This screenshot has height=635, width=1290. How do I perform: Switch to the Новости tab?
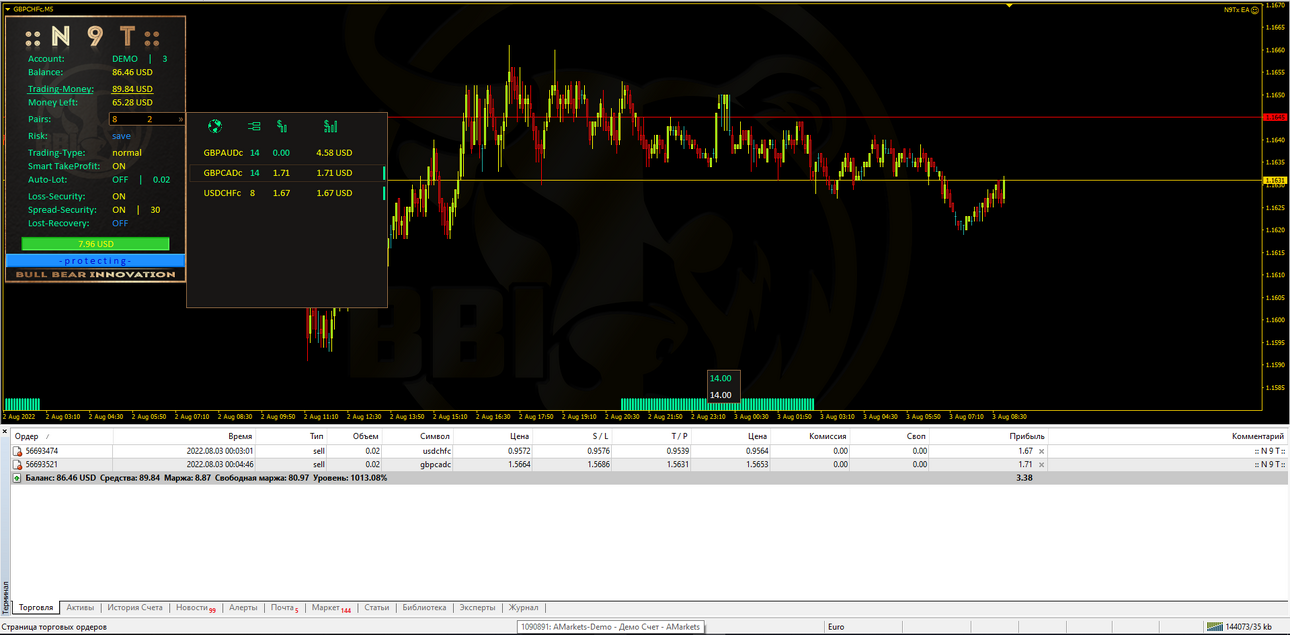point(195,607)
